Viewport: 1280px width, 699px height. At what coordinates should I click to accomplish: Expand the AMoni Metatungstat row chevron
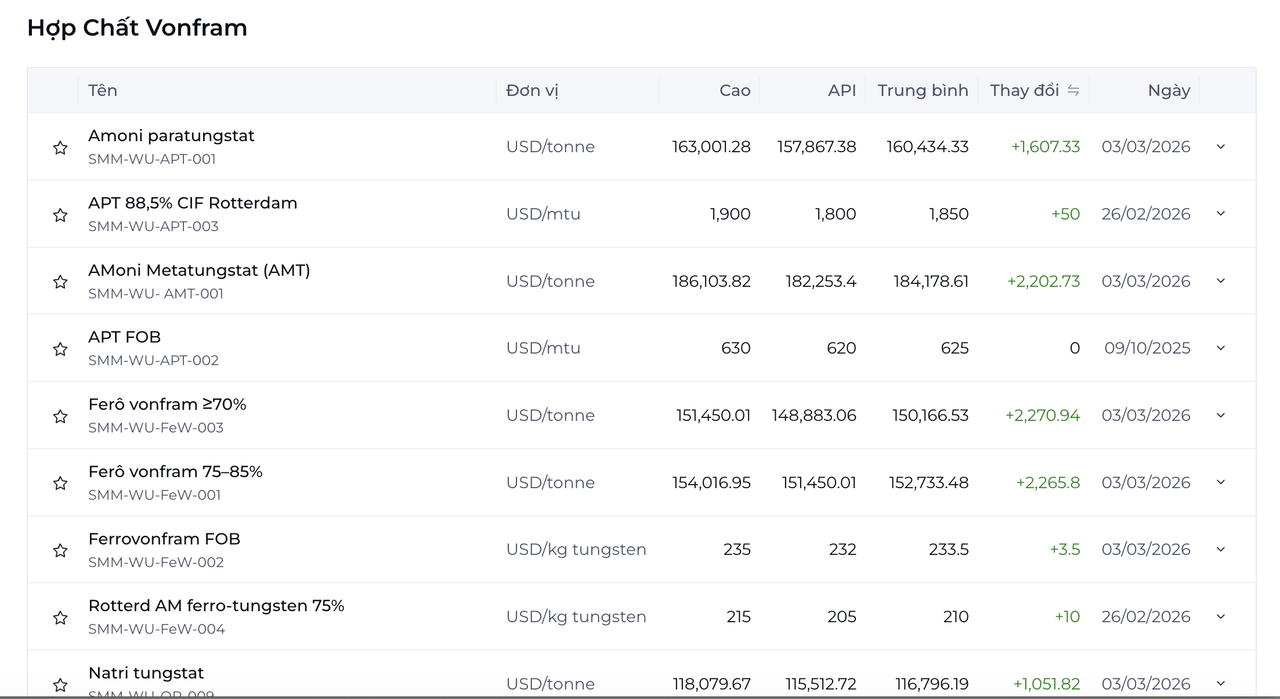pos(1221,280)
